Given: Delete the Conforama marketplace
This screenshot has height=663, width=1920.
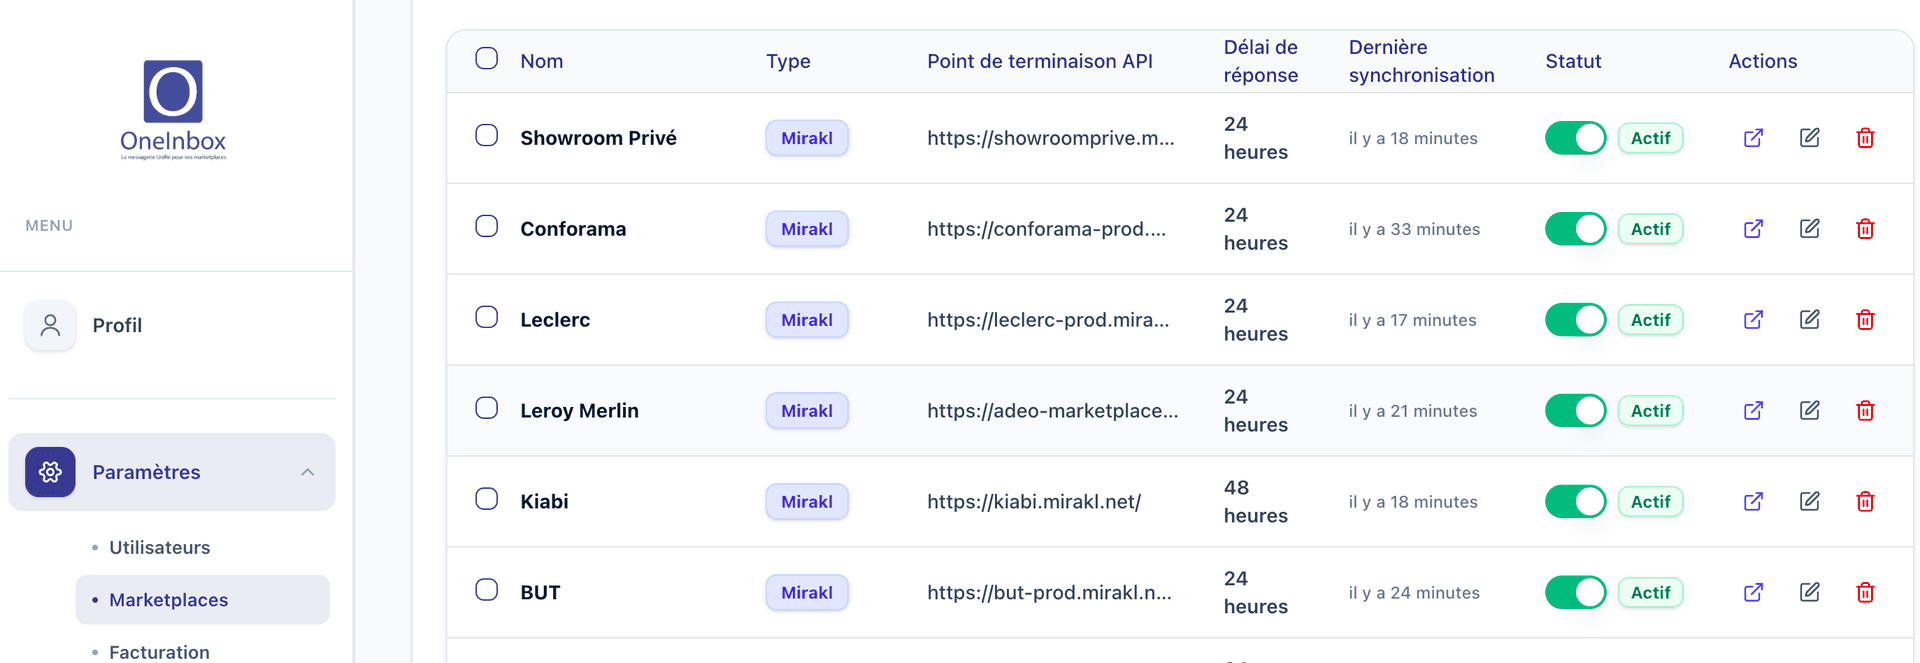Looking at the screenshot, I should click(x=1865, y=229).
